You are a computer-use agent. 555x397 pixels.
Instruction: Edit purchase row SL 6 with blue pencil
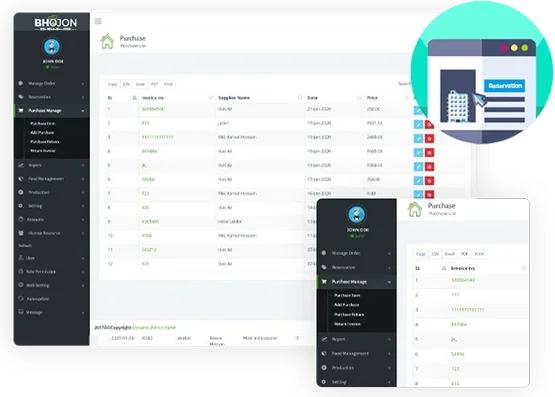[x=418, y=180]
